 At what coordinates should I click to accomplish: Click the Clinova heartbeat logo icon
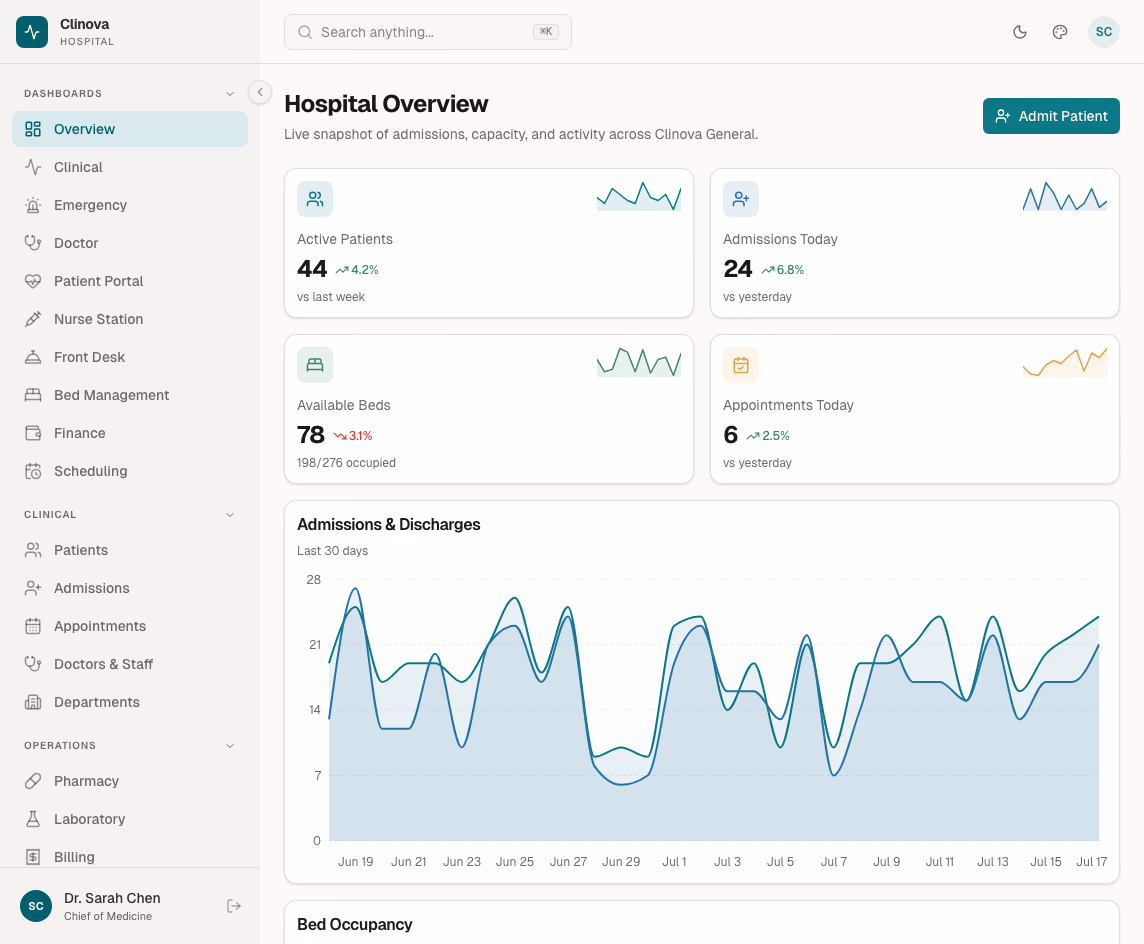tap(32, 32)
